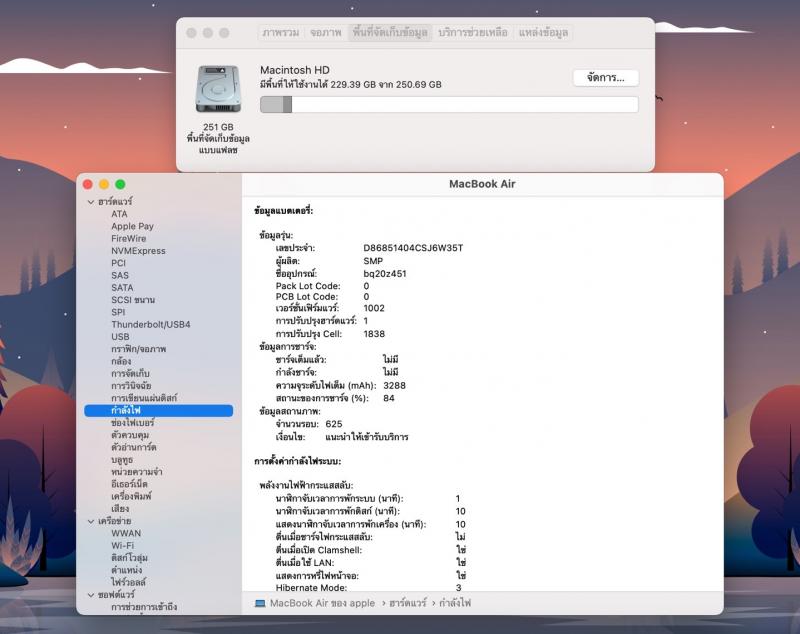
Task: Collapse the เครือข่าย section in sidebar
Action: pyautogui.click(x=89, y=521)
